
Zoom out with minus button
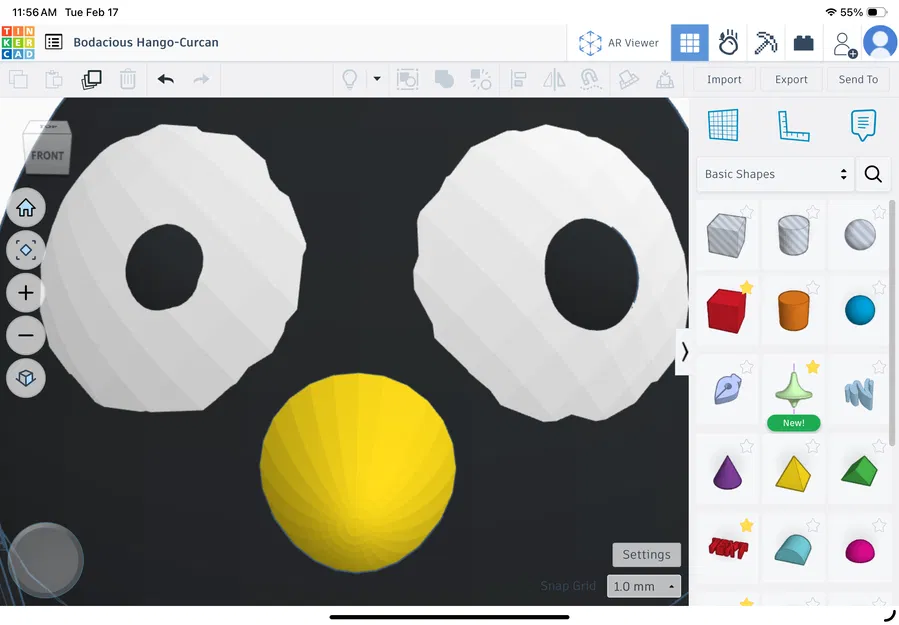point(26,335)
